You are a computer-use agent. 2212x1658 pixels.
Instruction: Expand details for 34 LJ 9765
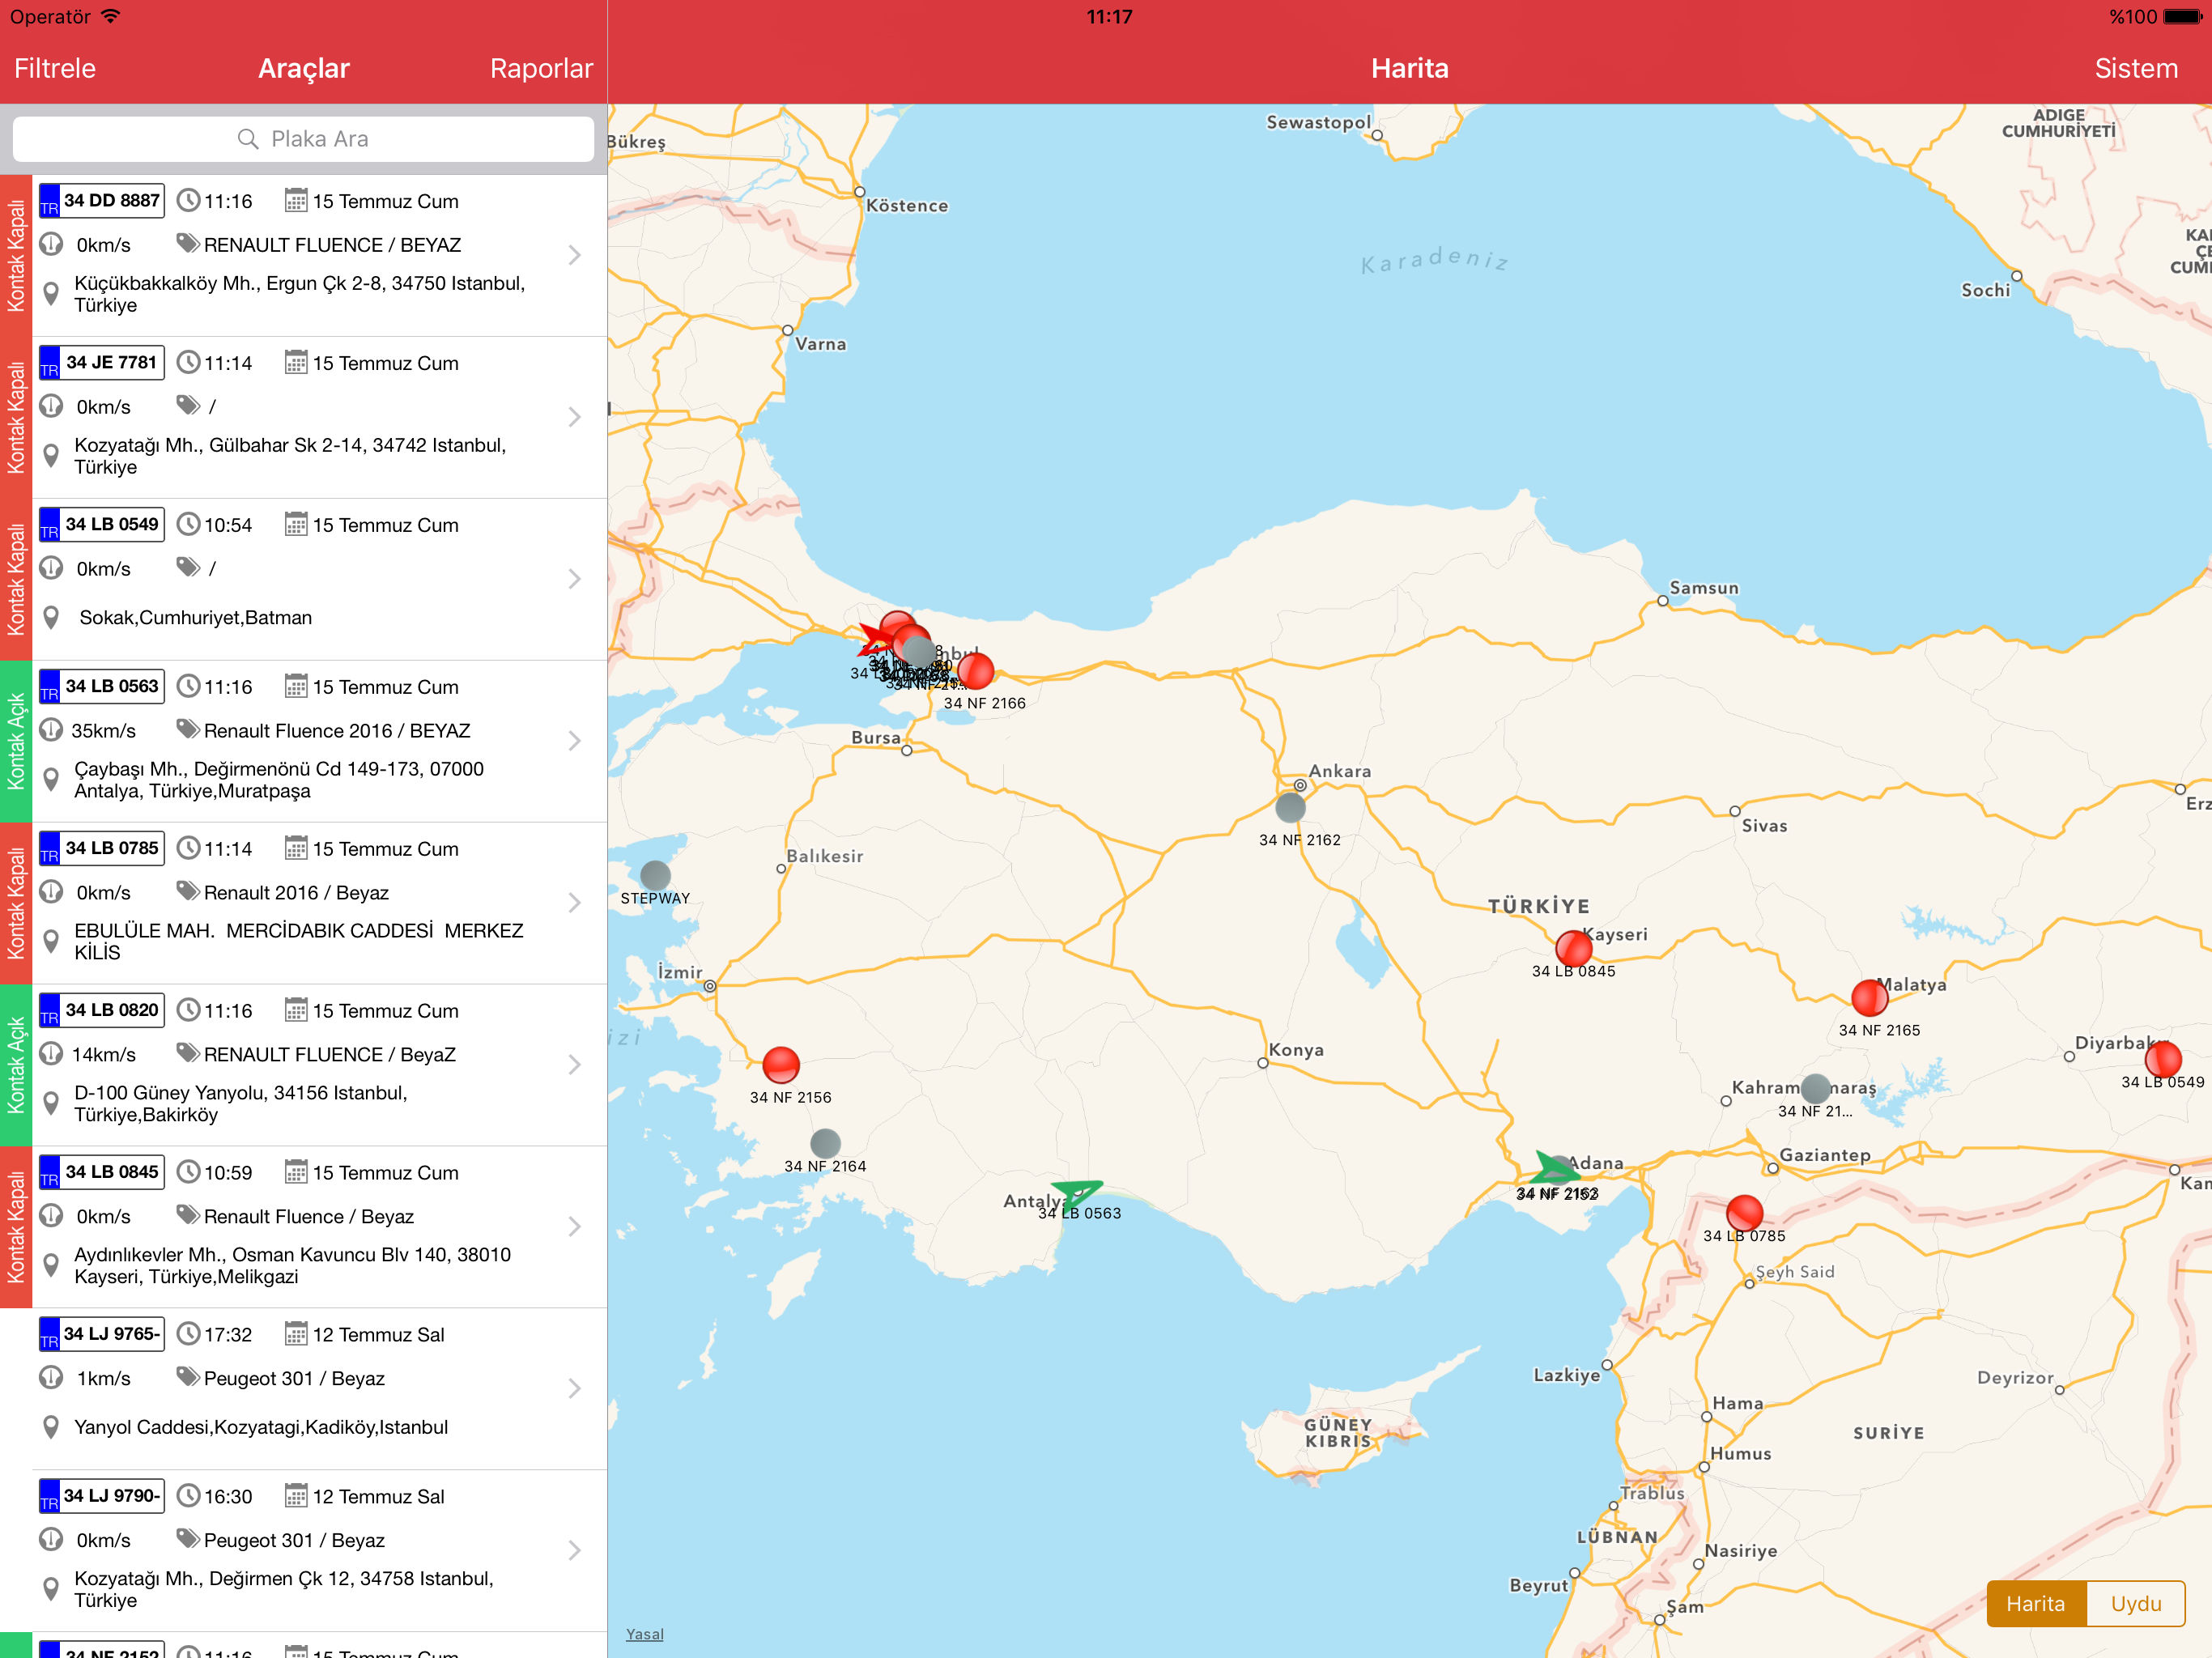(x=574, y=1389)
